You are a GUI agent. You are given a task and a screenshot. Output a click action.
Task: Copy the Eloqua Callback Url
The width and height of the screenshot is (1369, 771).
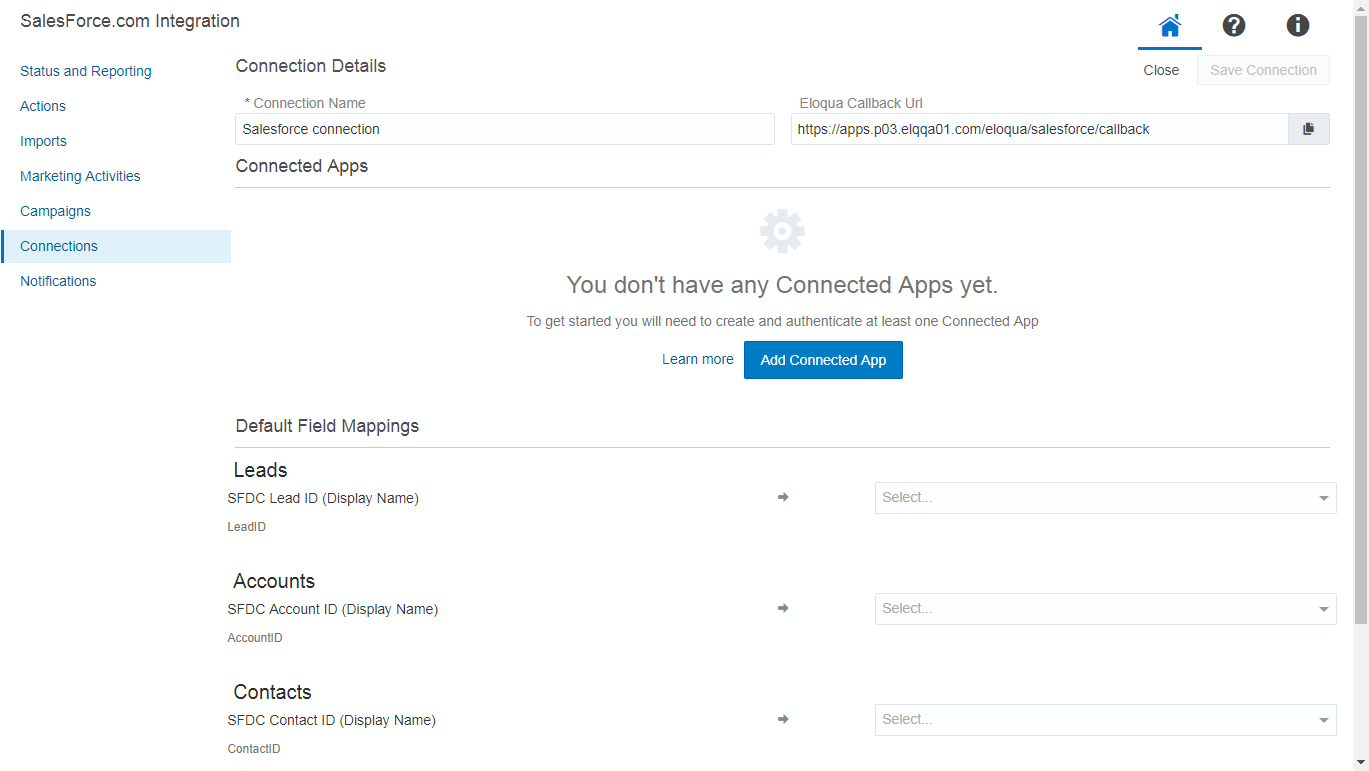(1308, 129)
